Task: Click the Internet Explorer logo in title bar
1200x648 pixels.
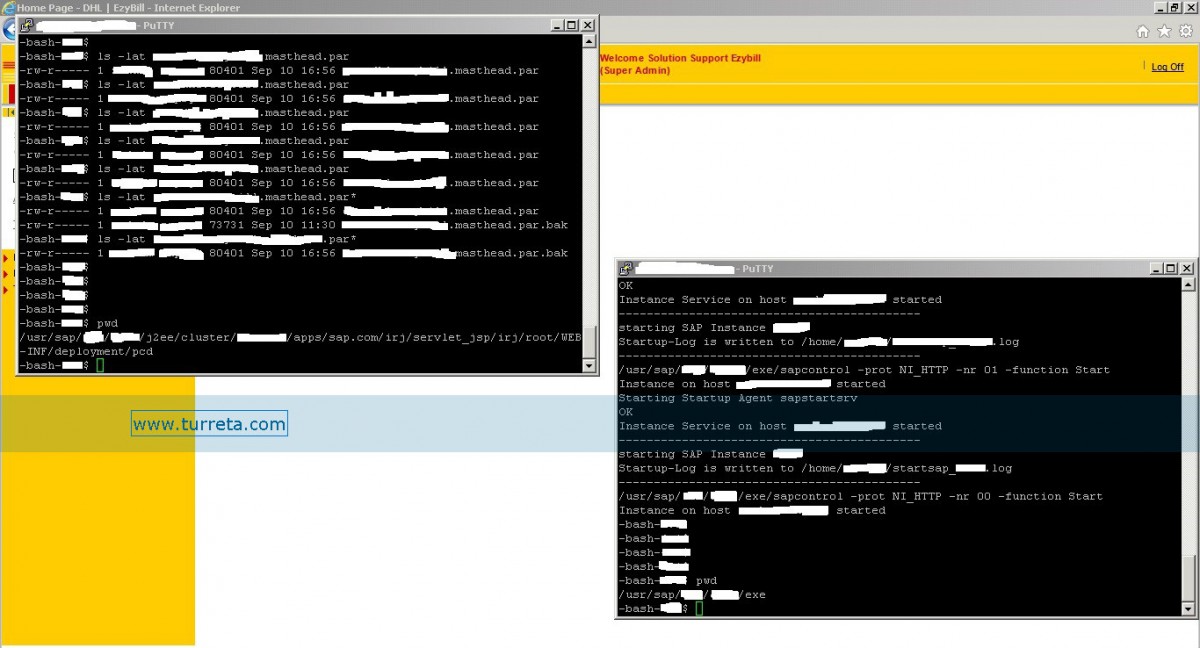Action: click(8, 7)
